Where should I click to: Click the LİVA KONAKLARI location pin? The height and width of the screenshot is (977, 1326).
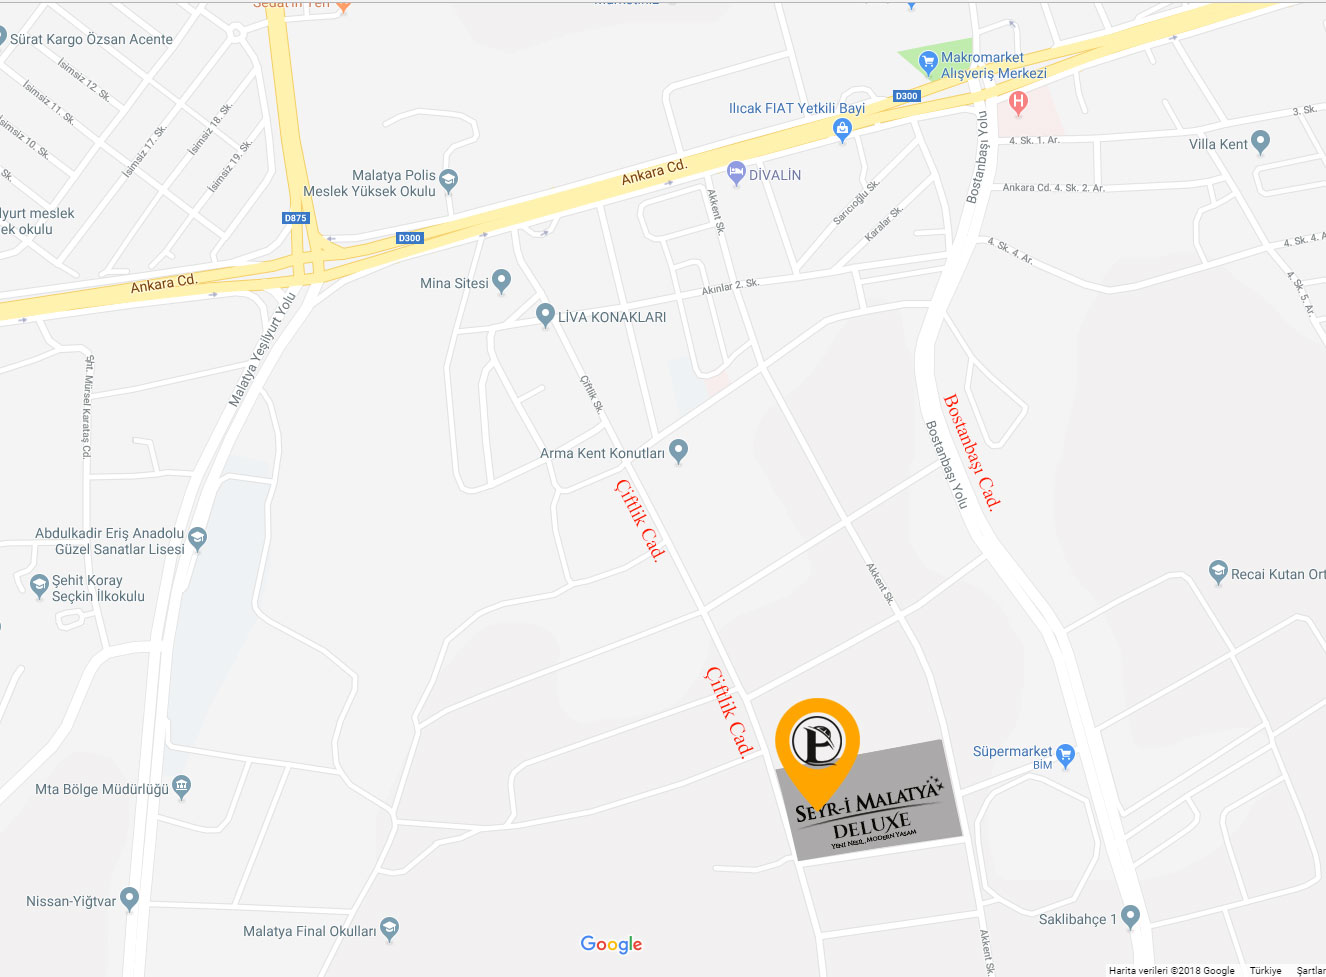click(545, 316)
